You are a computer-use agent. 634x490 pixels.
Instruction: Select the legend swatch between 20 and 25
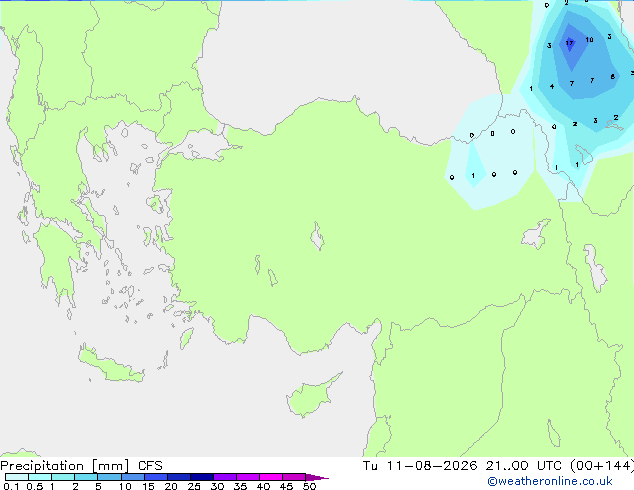click(178, 477)
